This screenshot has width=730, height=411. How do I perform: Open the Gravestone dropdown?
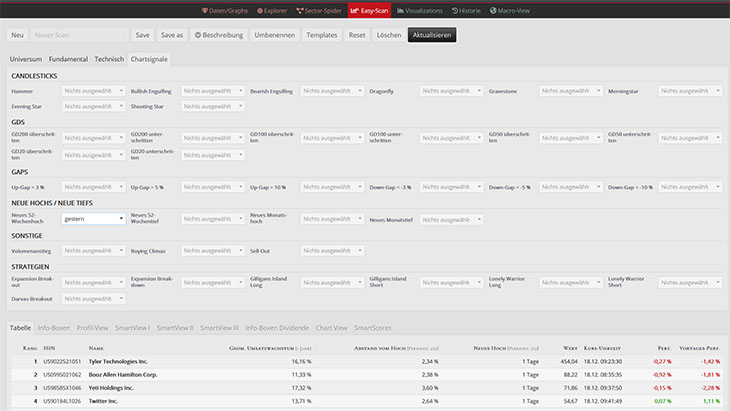(571, 91)
